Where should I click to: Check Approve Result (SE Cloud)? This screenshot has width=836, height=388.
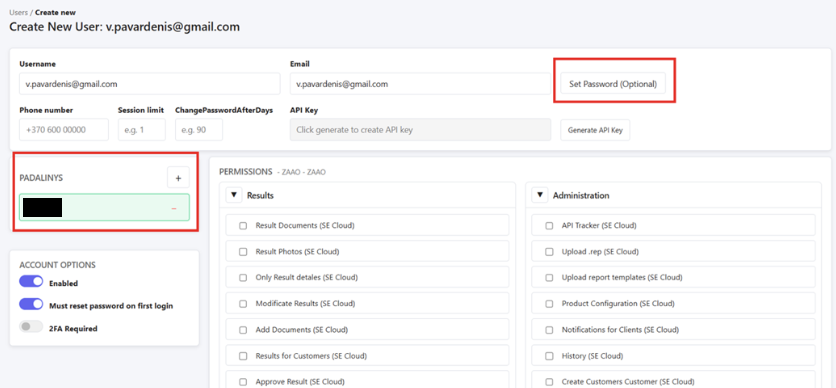click(243, 382)
